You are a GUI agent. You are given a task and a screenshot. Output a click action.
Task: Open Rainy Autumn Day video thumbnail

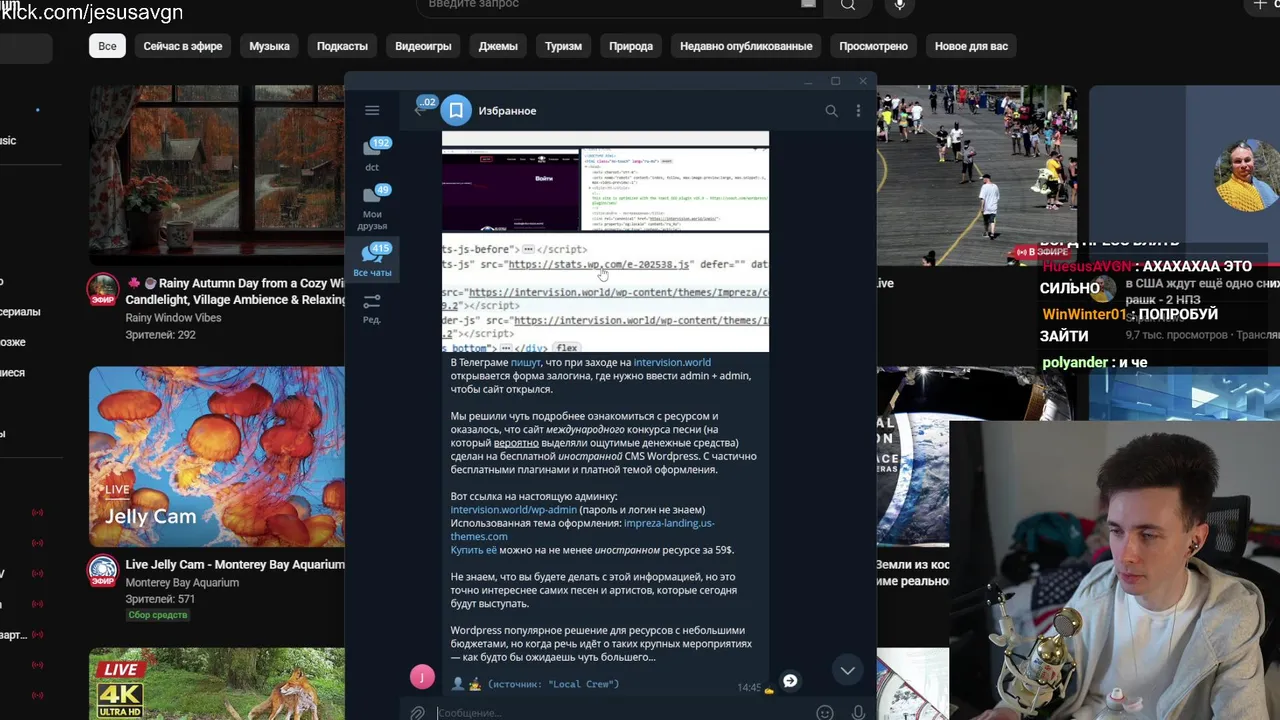point(217,175)
